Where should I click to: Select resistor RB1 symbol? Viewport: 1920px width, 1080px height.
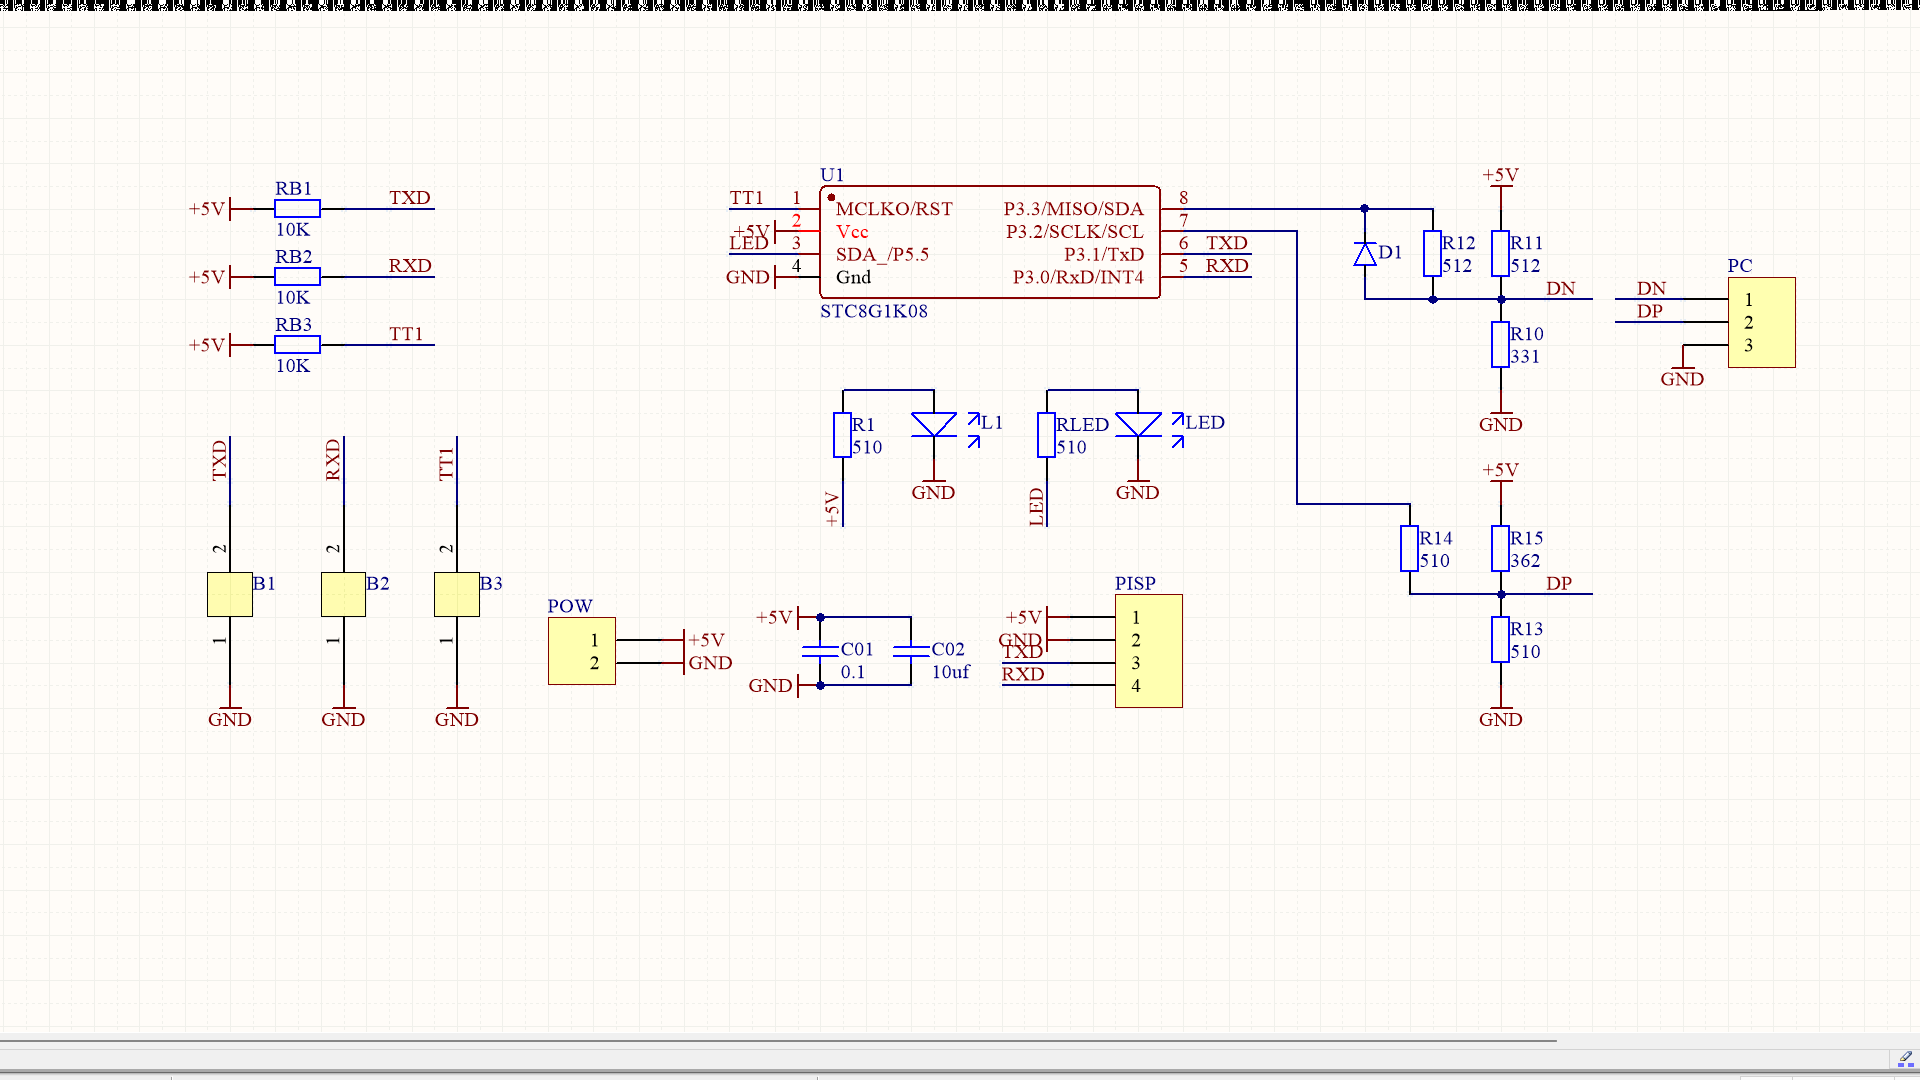click(x=297, y=208)
